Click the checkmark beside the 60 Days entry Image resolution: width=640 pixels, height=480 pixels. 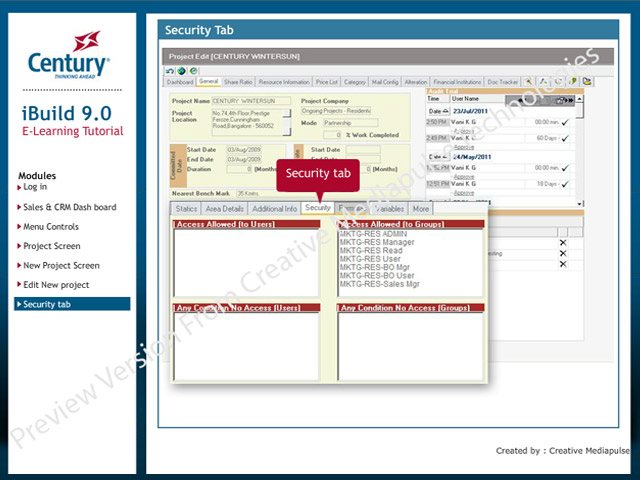tap(566, 138)
